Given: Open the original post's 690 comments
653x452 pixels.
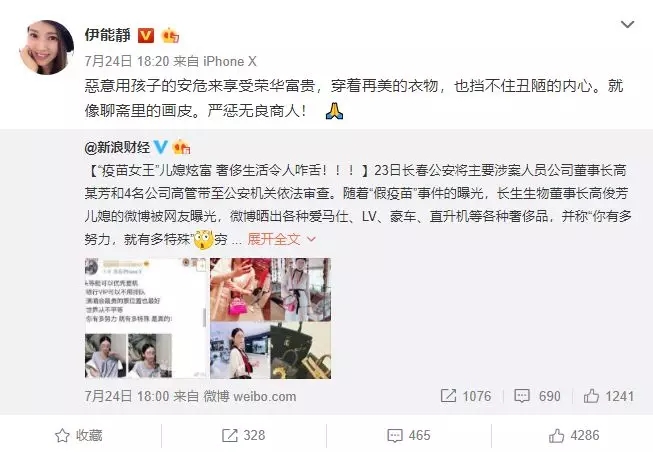Looking at the screenshot, I should pos(537,396).
